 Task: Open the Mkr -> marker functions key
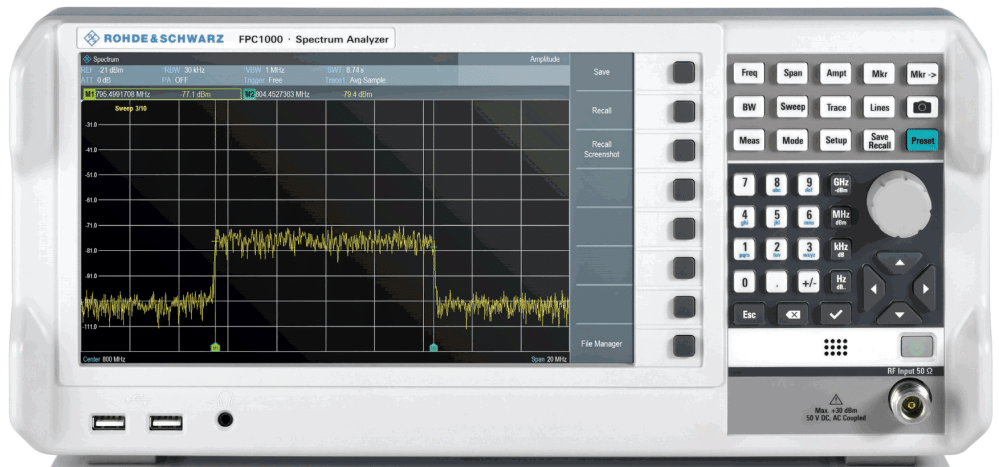[922, 73]
